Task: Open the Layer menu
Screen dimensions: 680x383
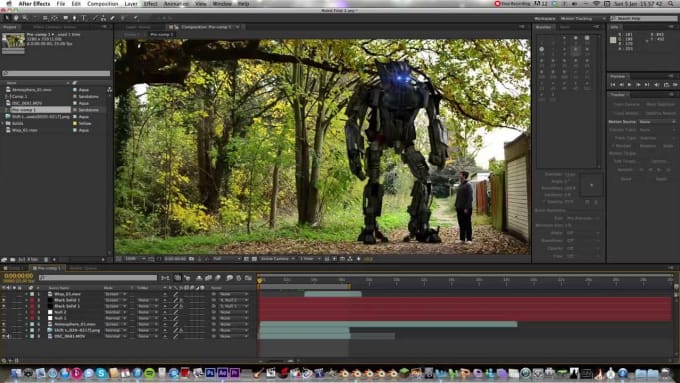Action: pos(131,3)
